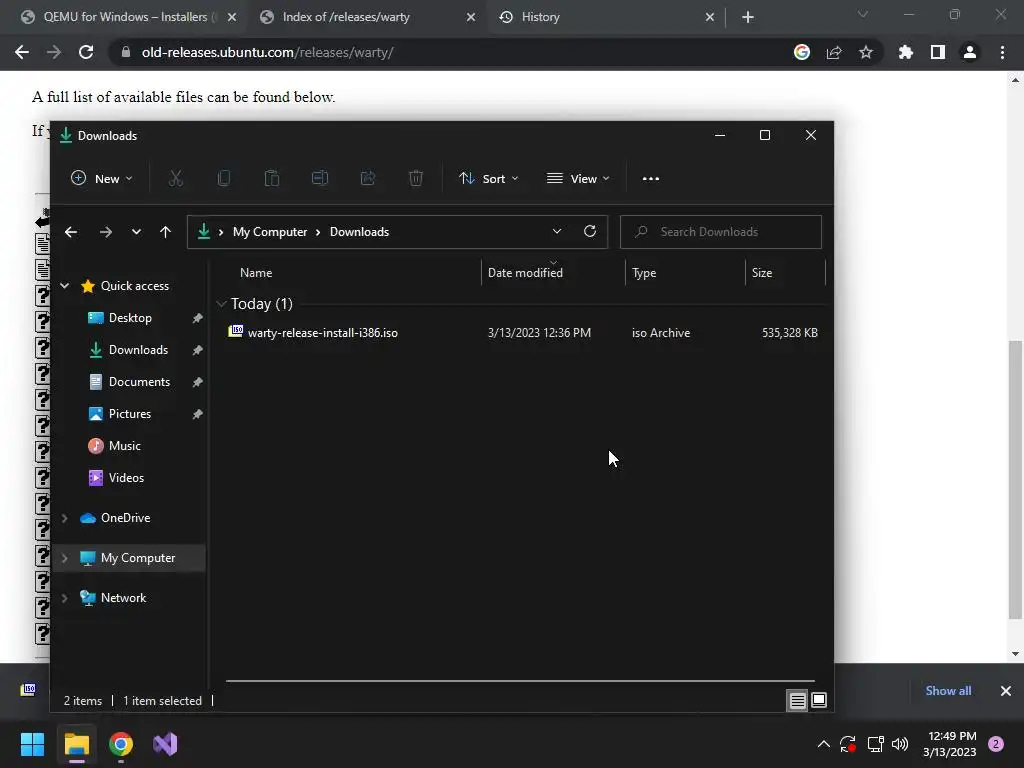Show hidden system tray icons
Screen dimensions: 1024x768
tap(824, 744)
